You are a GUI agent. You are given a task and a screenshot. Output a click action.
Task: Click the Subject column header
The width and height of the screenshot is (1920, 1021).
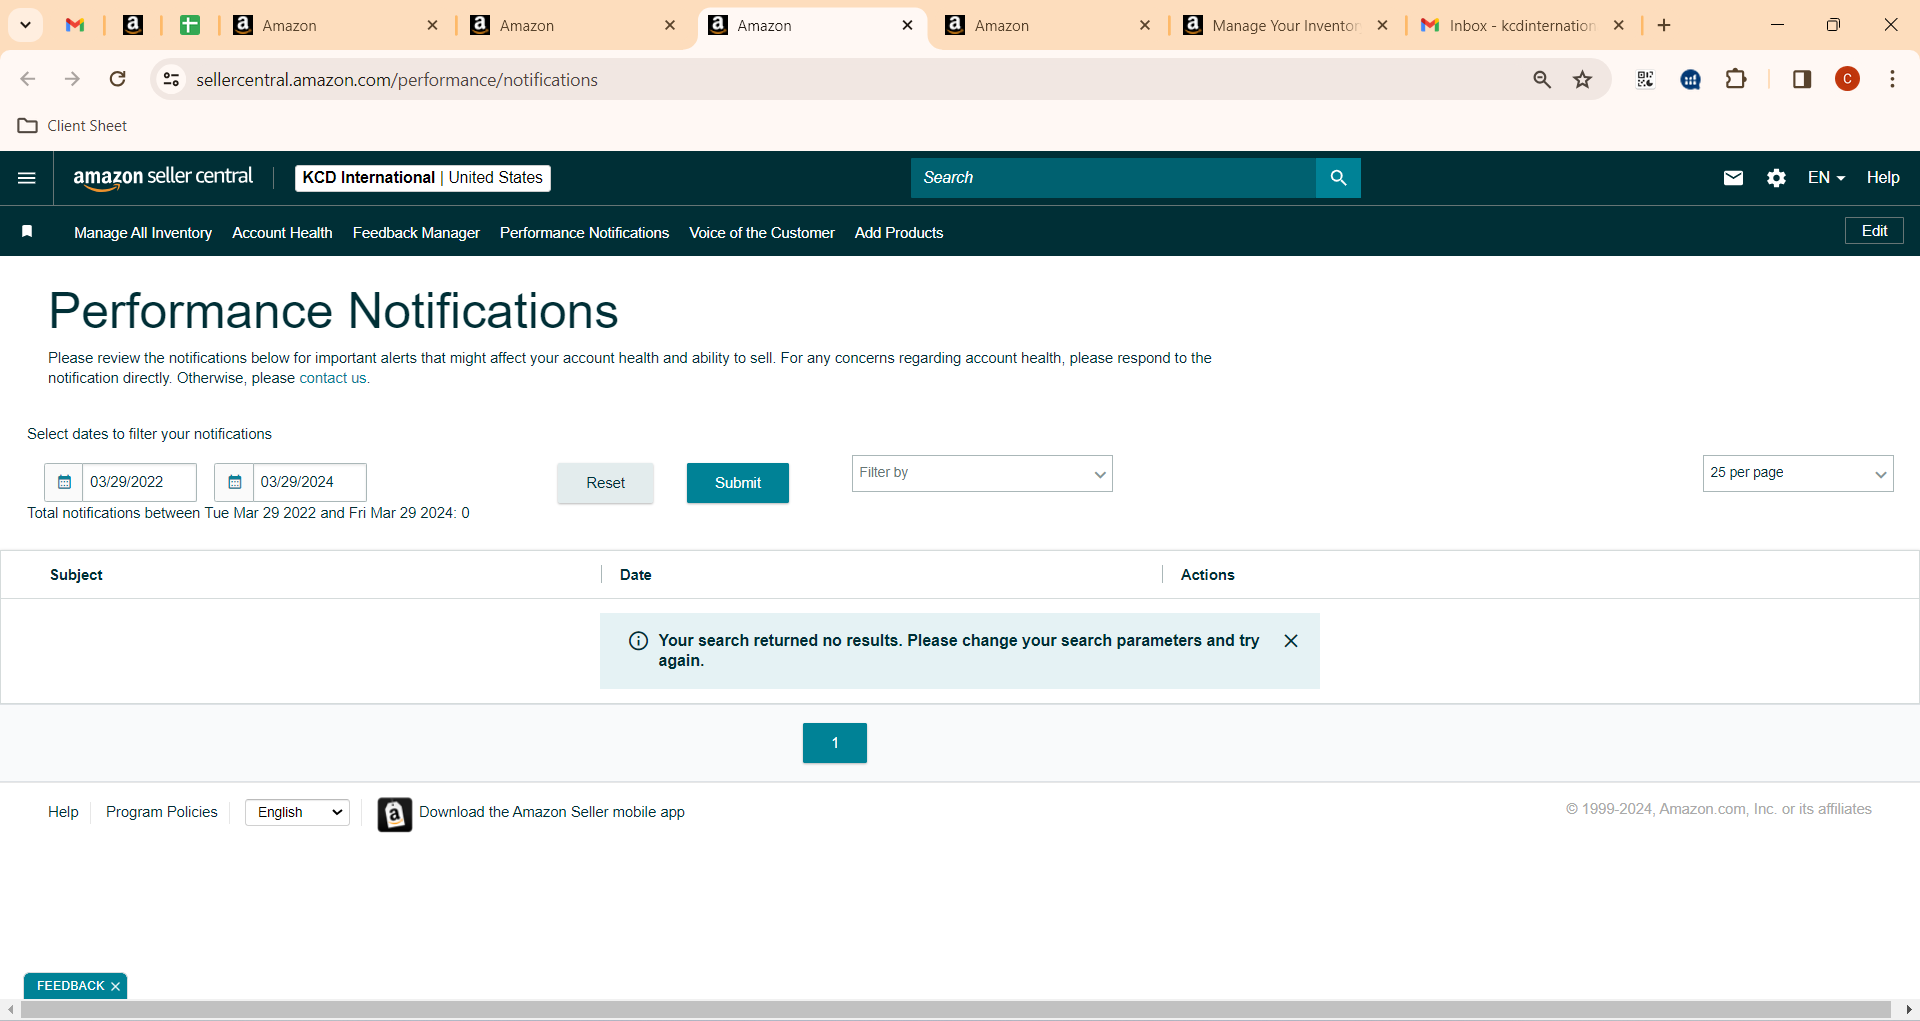(x=76, y=575)
